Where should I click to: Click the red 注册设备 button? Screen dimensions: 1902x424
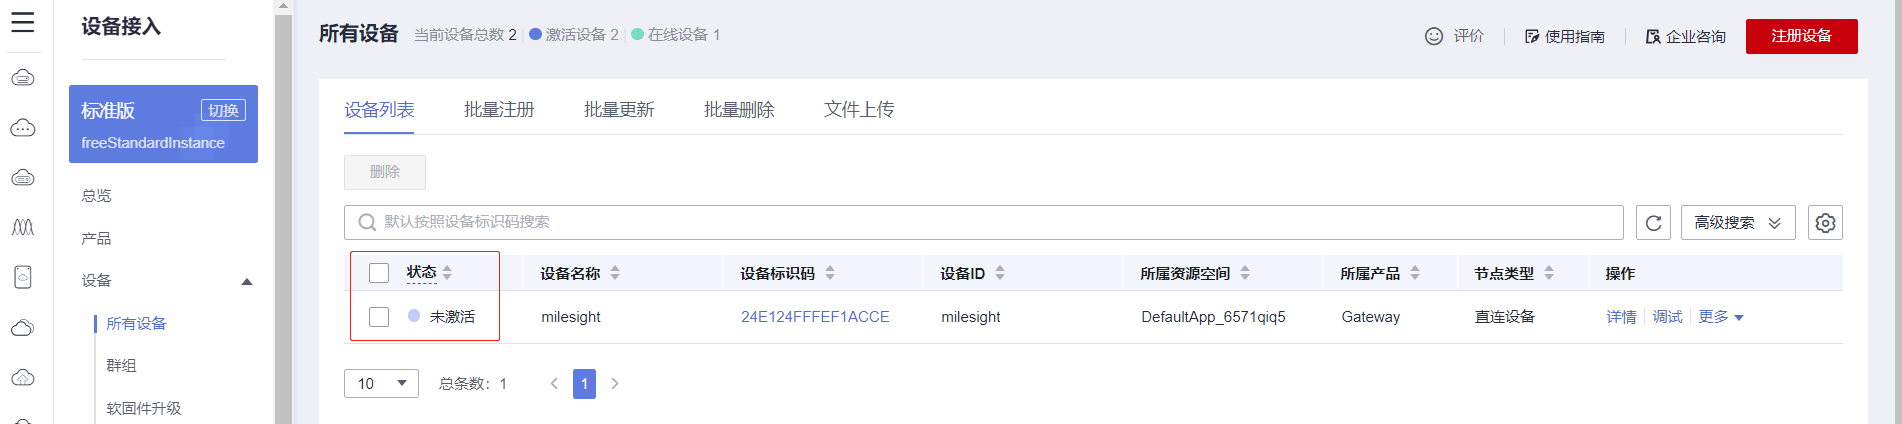(1801, 36)
